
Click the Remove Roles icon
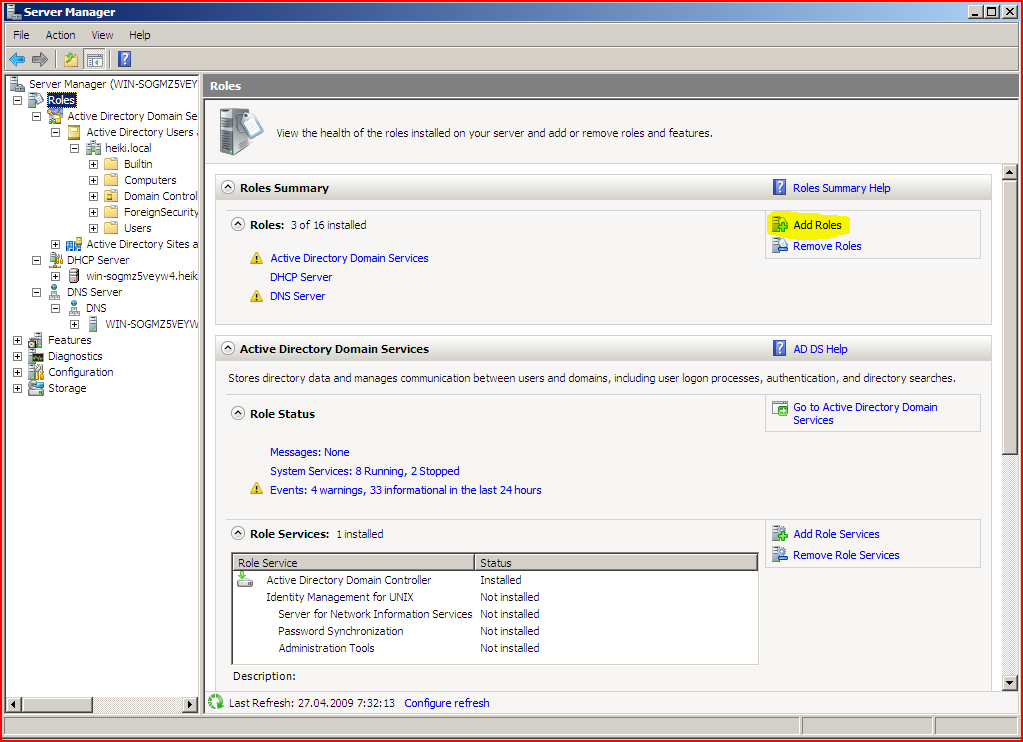tap(780, 245)
